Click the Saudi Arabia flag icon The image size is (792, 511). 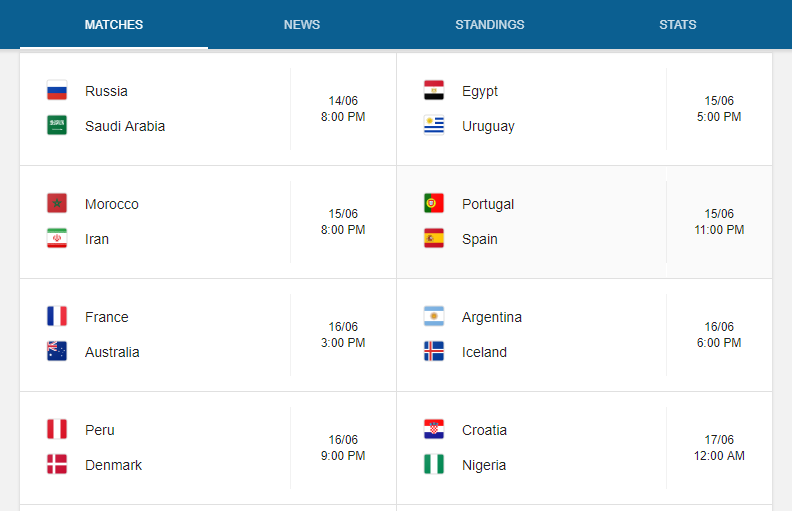click(x=57, y=126)
